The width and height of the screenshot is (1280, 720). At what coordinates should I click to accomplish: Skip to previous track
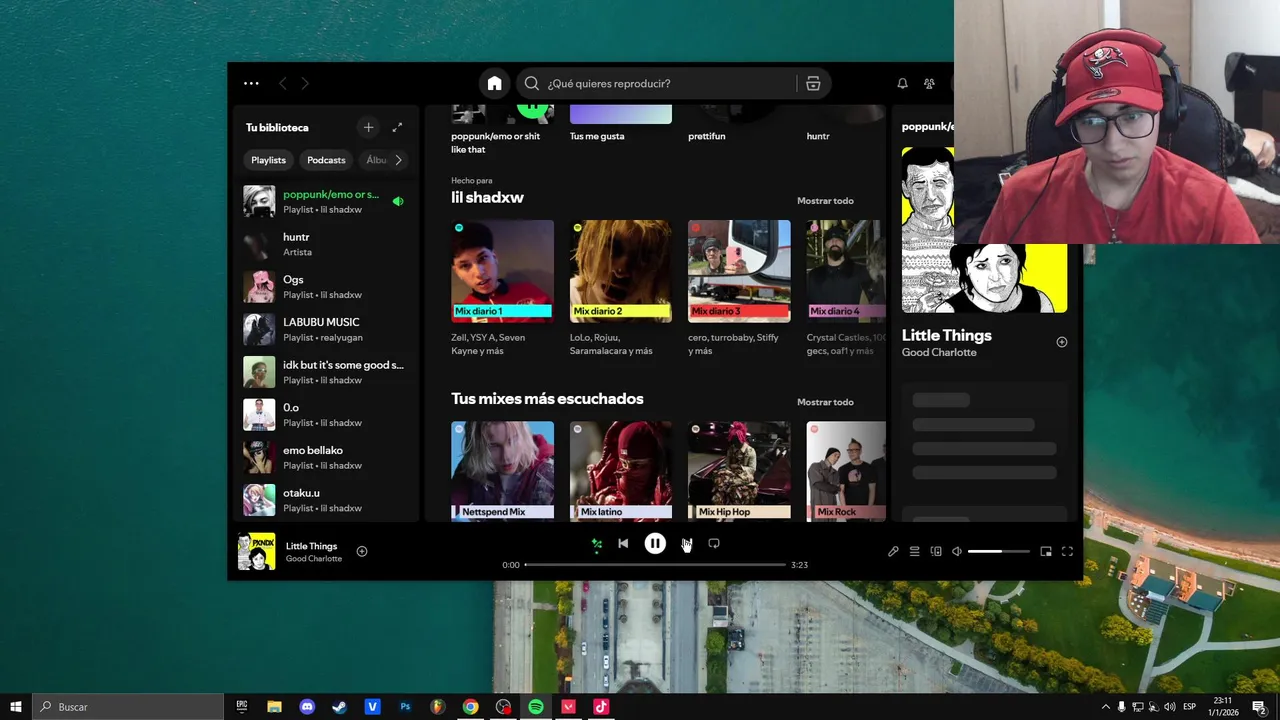tap(623, 544)
